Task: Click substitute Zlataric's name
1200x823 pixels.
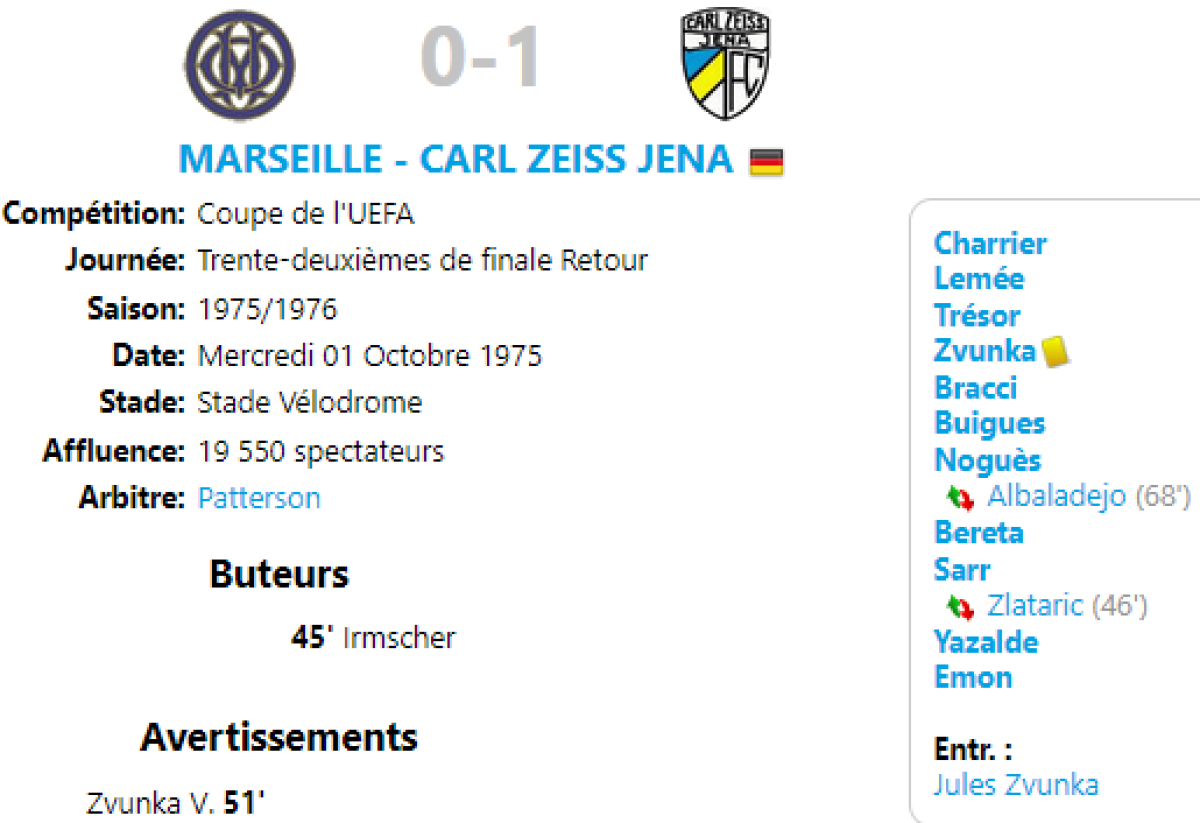Action: (x=1035, y=605)
